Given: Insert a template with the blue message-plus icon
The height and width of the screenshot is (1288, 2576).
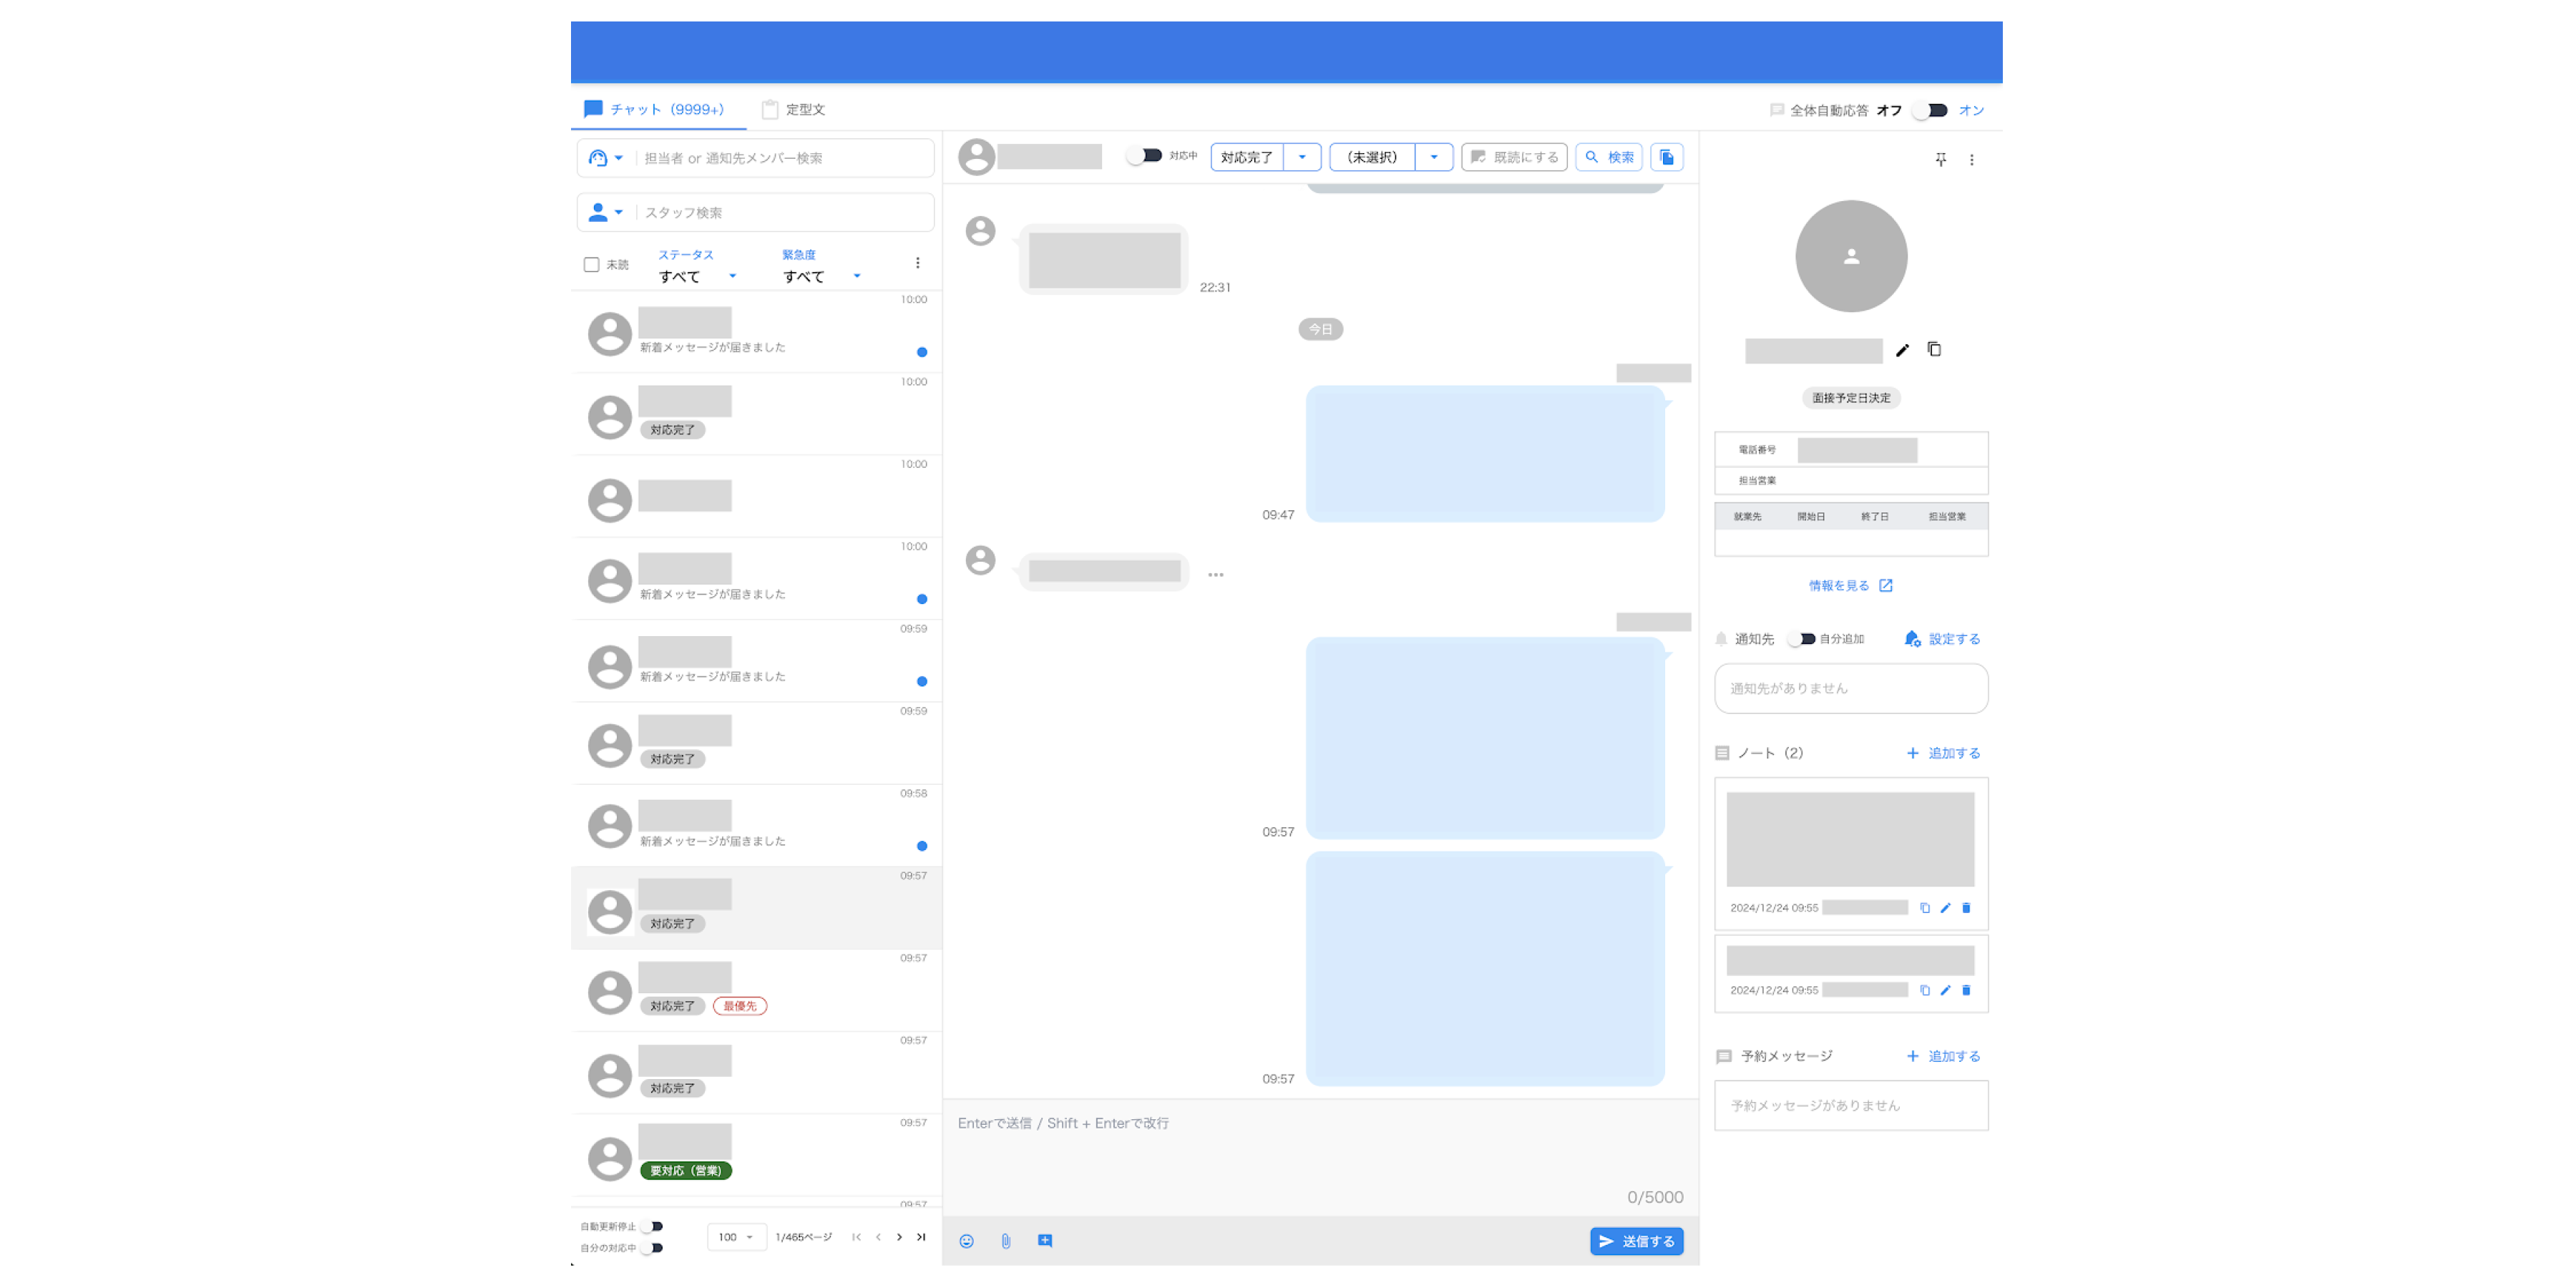Looking at the screenshot, I should [x=1045, y=1240].
